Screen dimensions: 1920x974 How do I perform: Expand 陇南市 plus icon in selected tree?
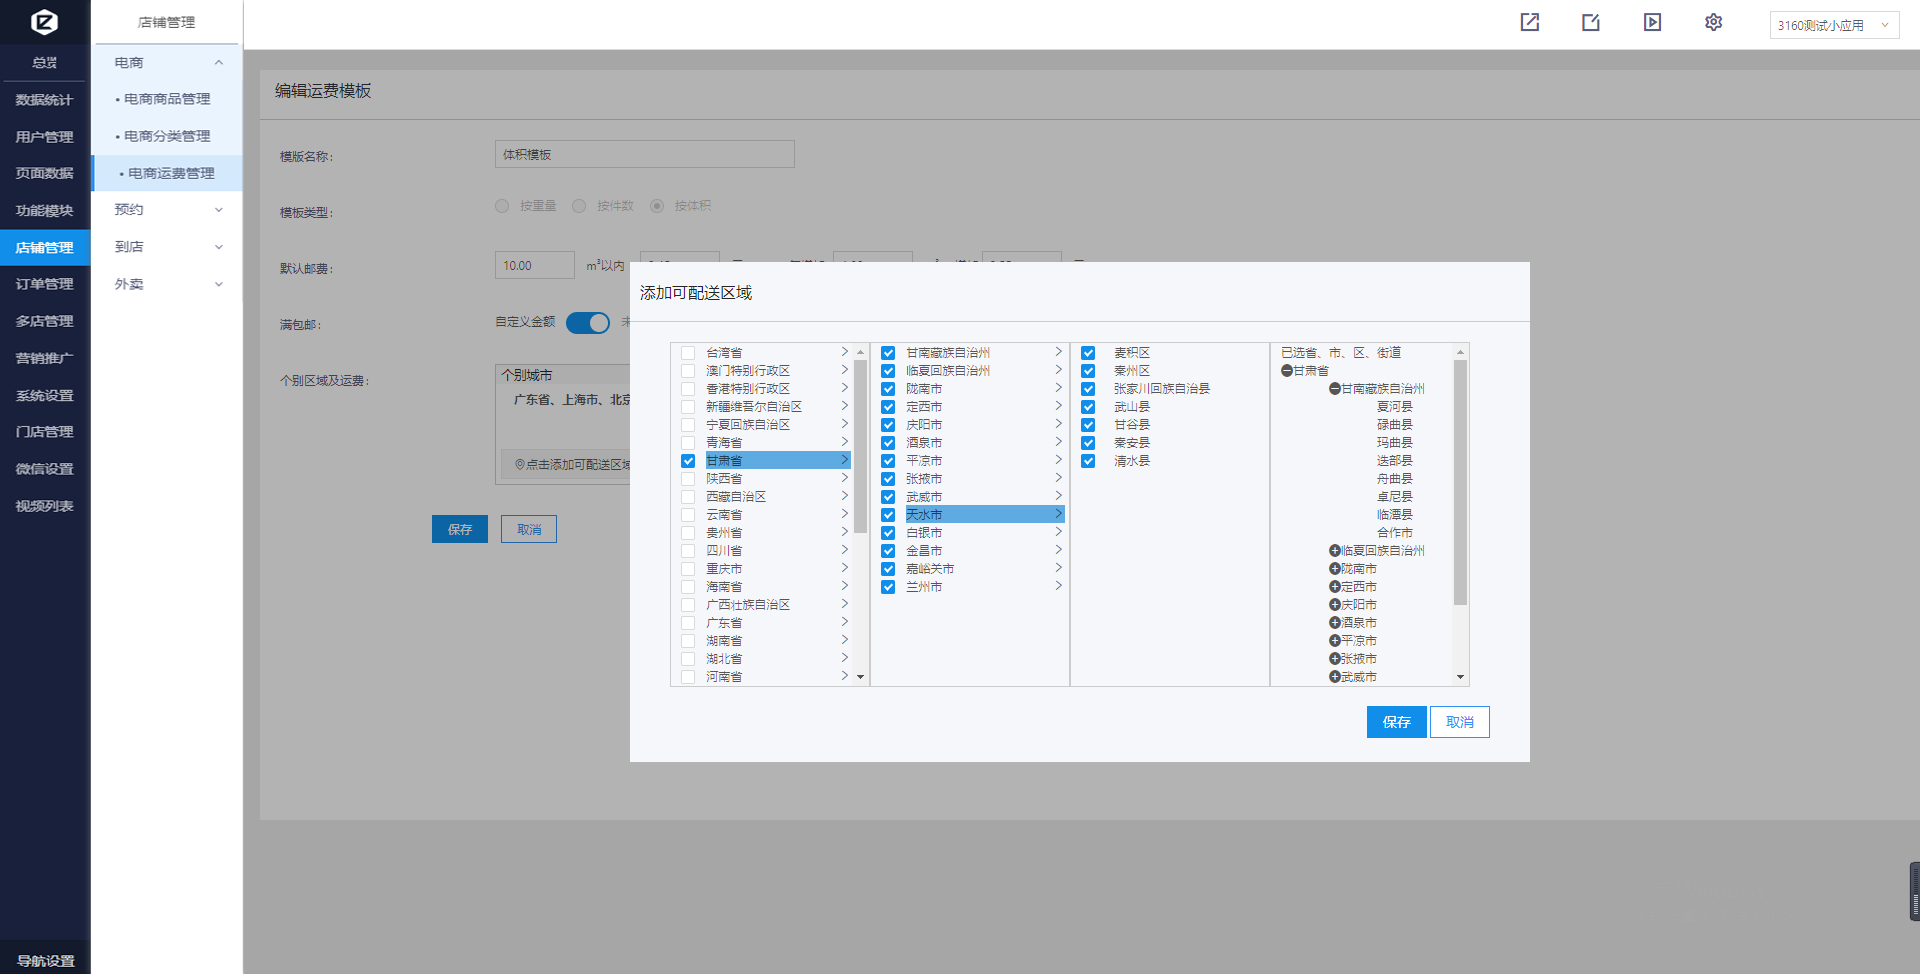1334,569
